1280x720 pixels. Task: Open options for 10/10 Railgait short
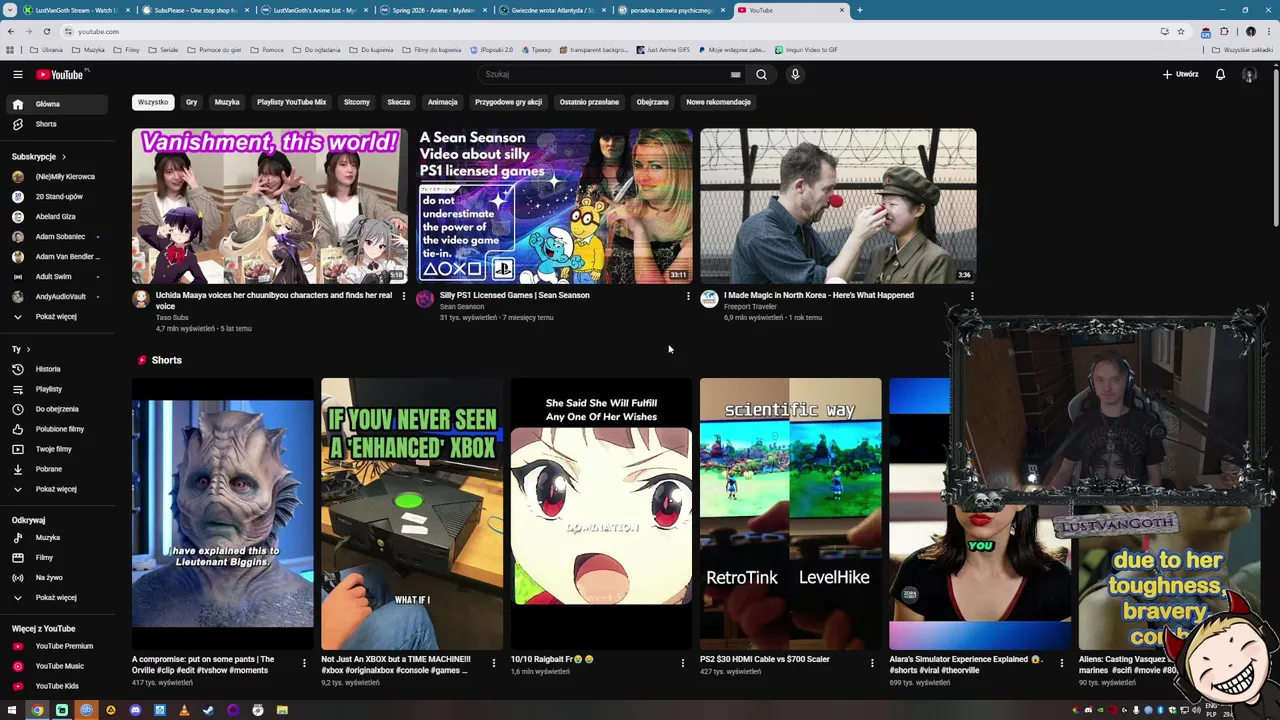[x=683, y=662]
